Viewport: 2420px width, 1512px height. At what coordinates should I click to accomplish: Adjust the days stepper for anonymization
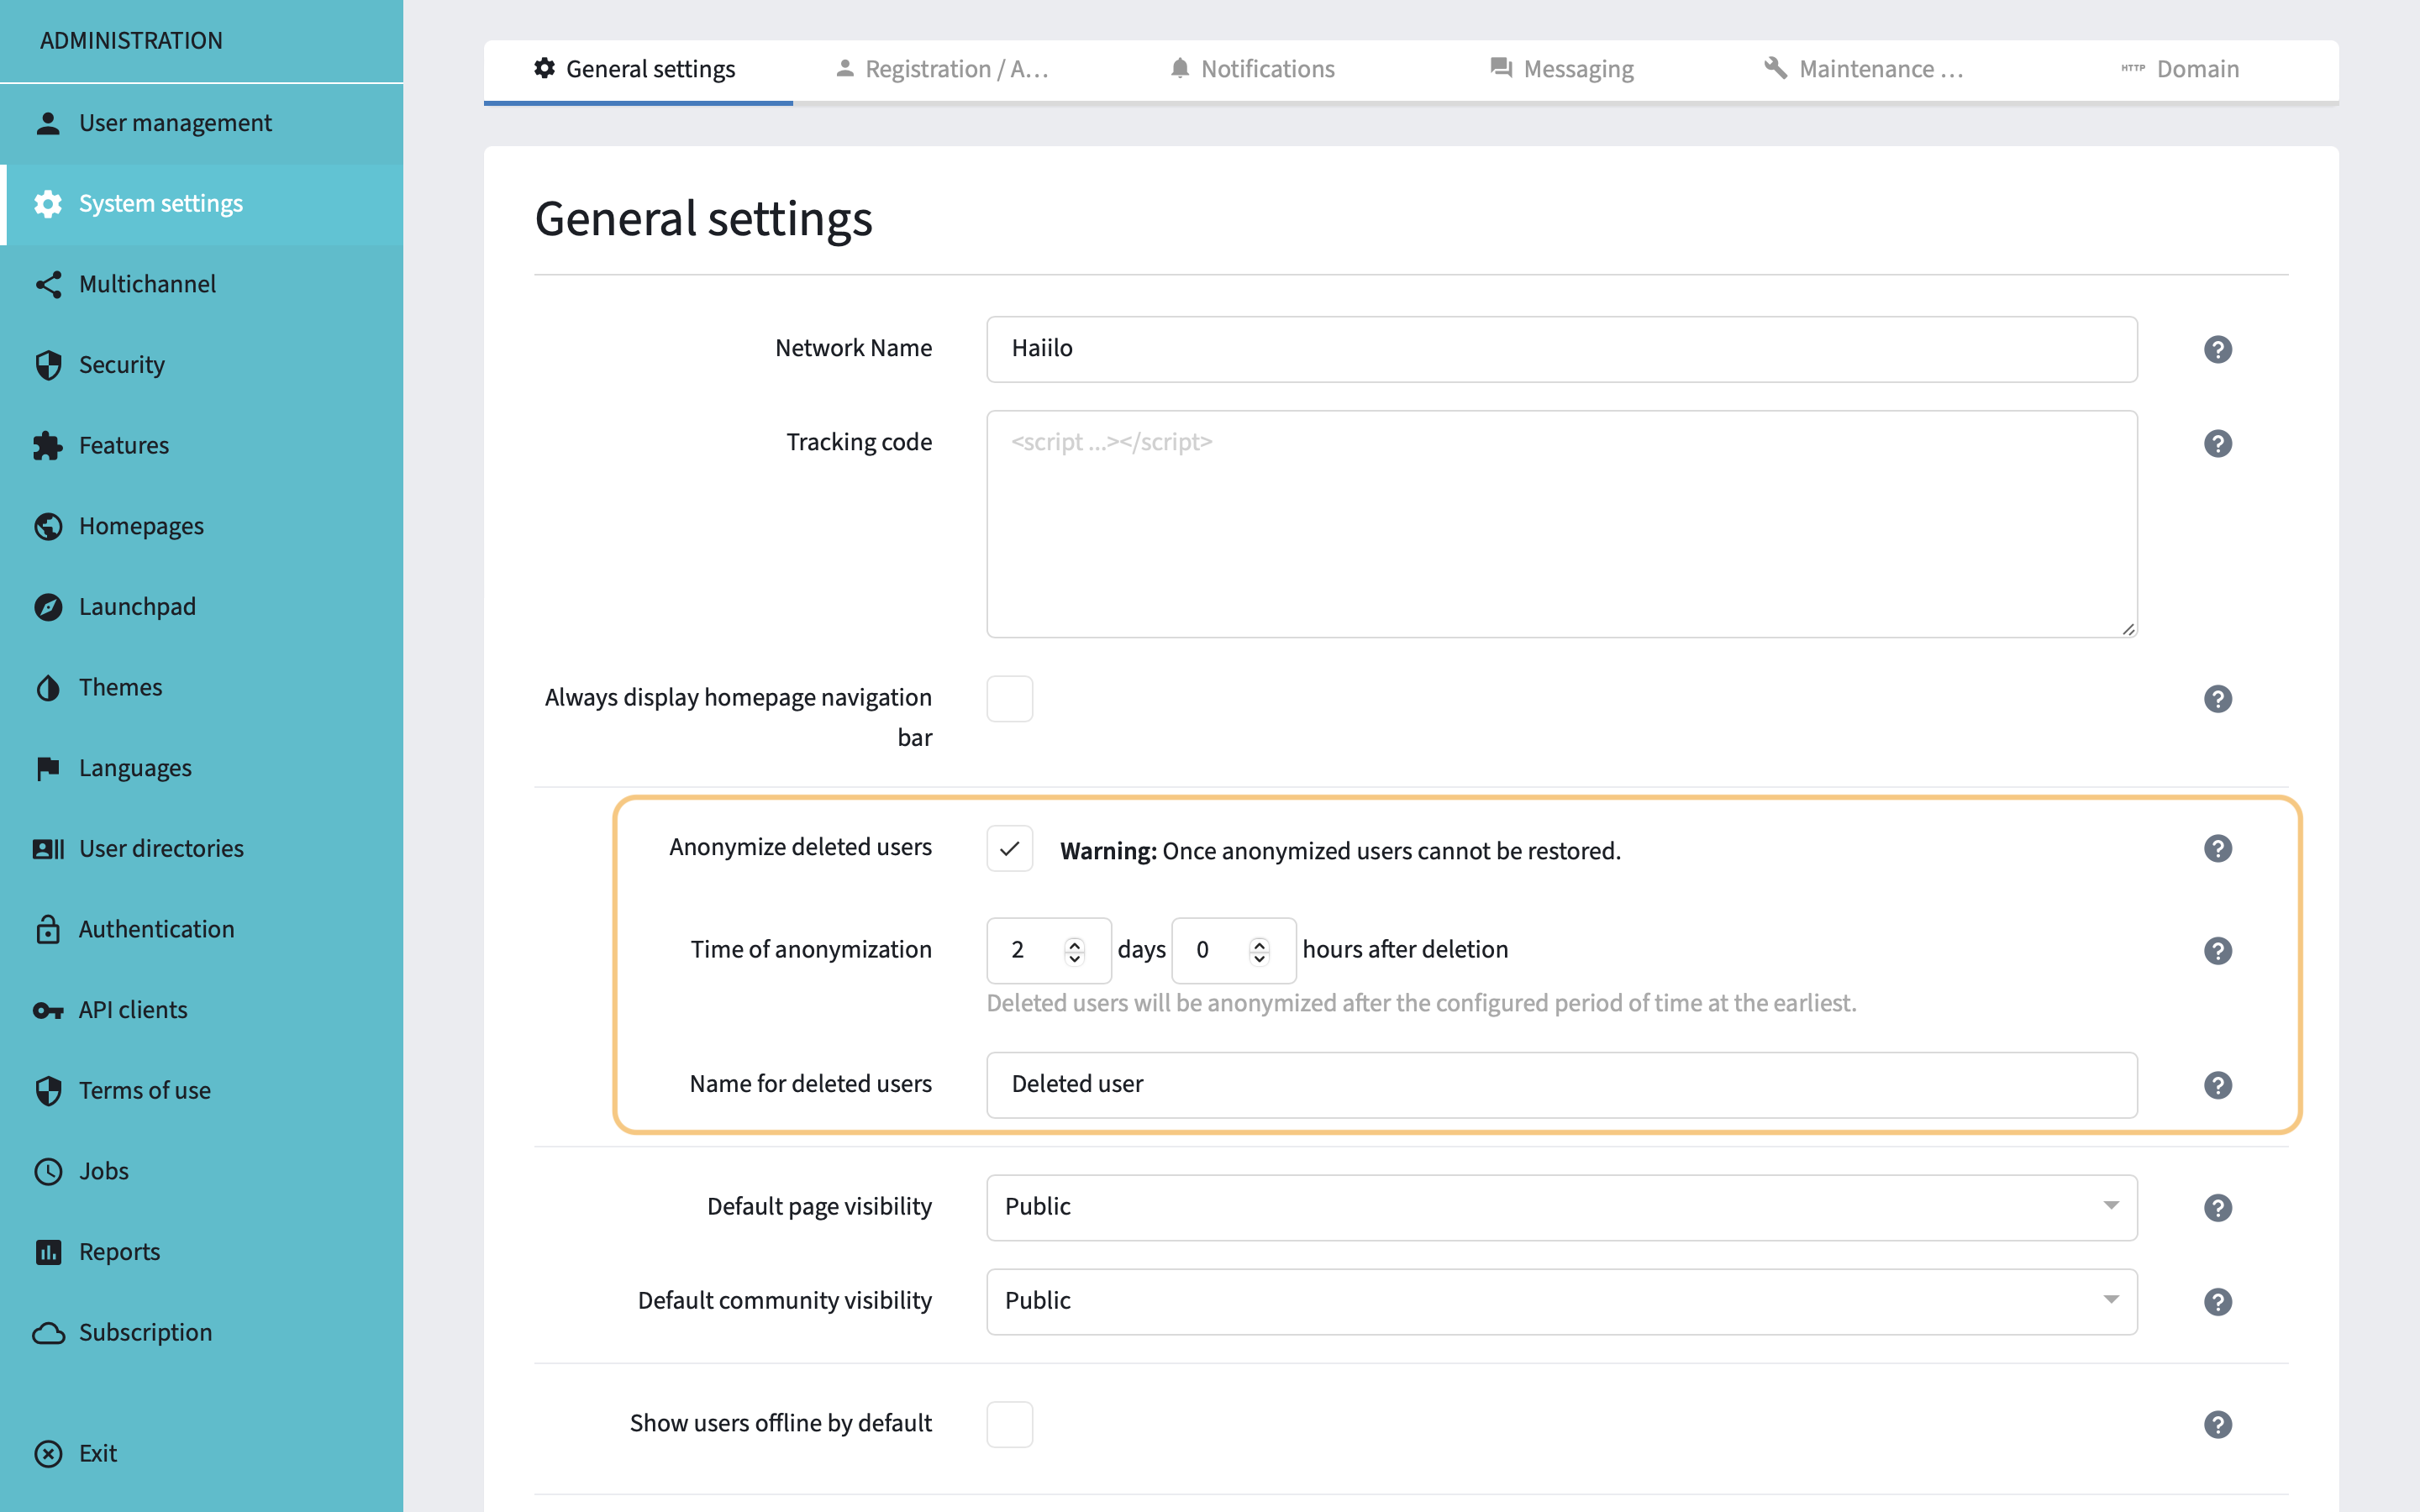click(1074, 950)
